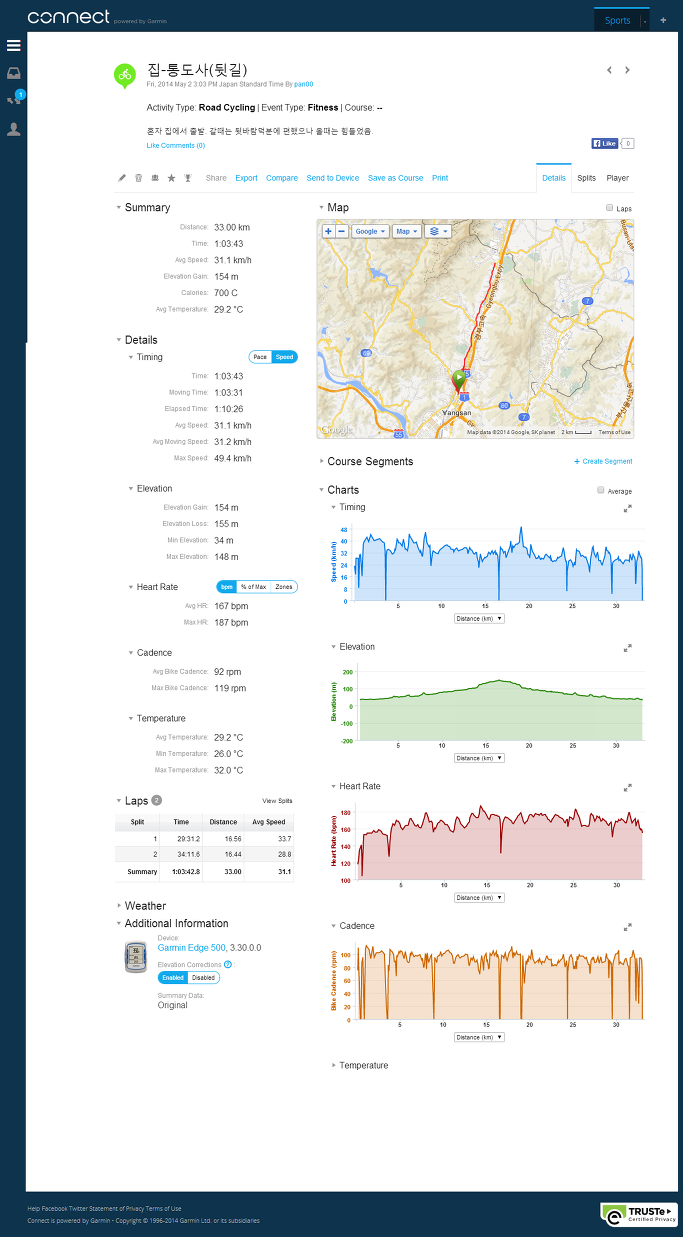Click the Facebook Like button
The width and height of the screenshot is (683, 1237).
tap(605, 144)
